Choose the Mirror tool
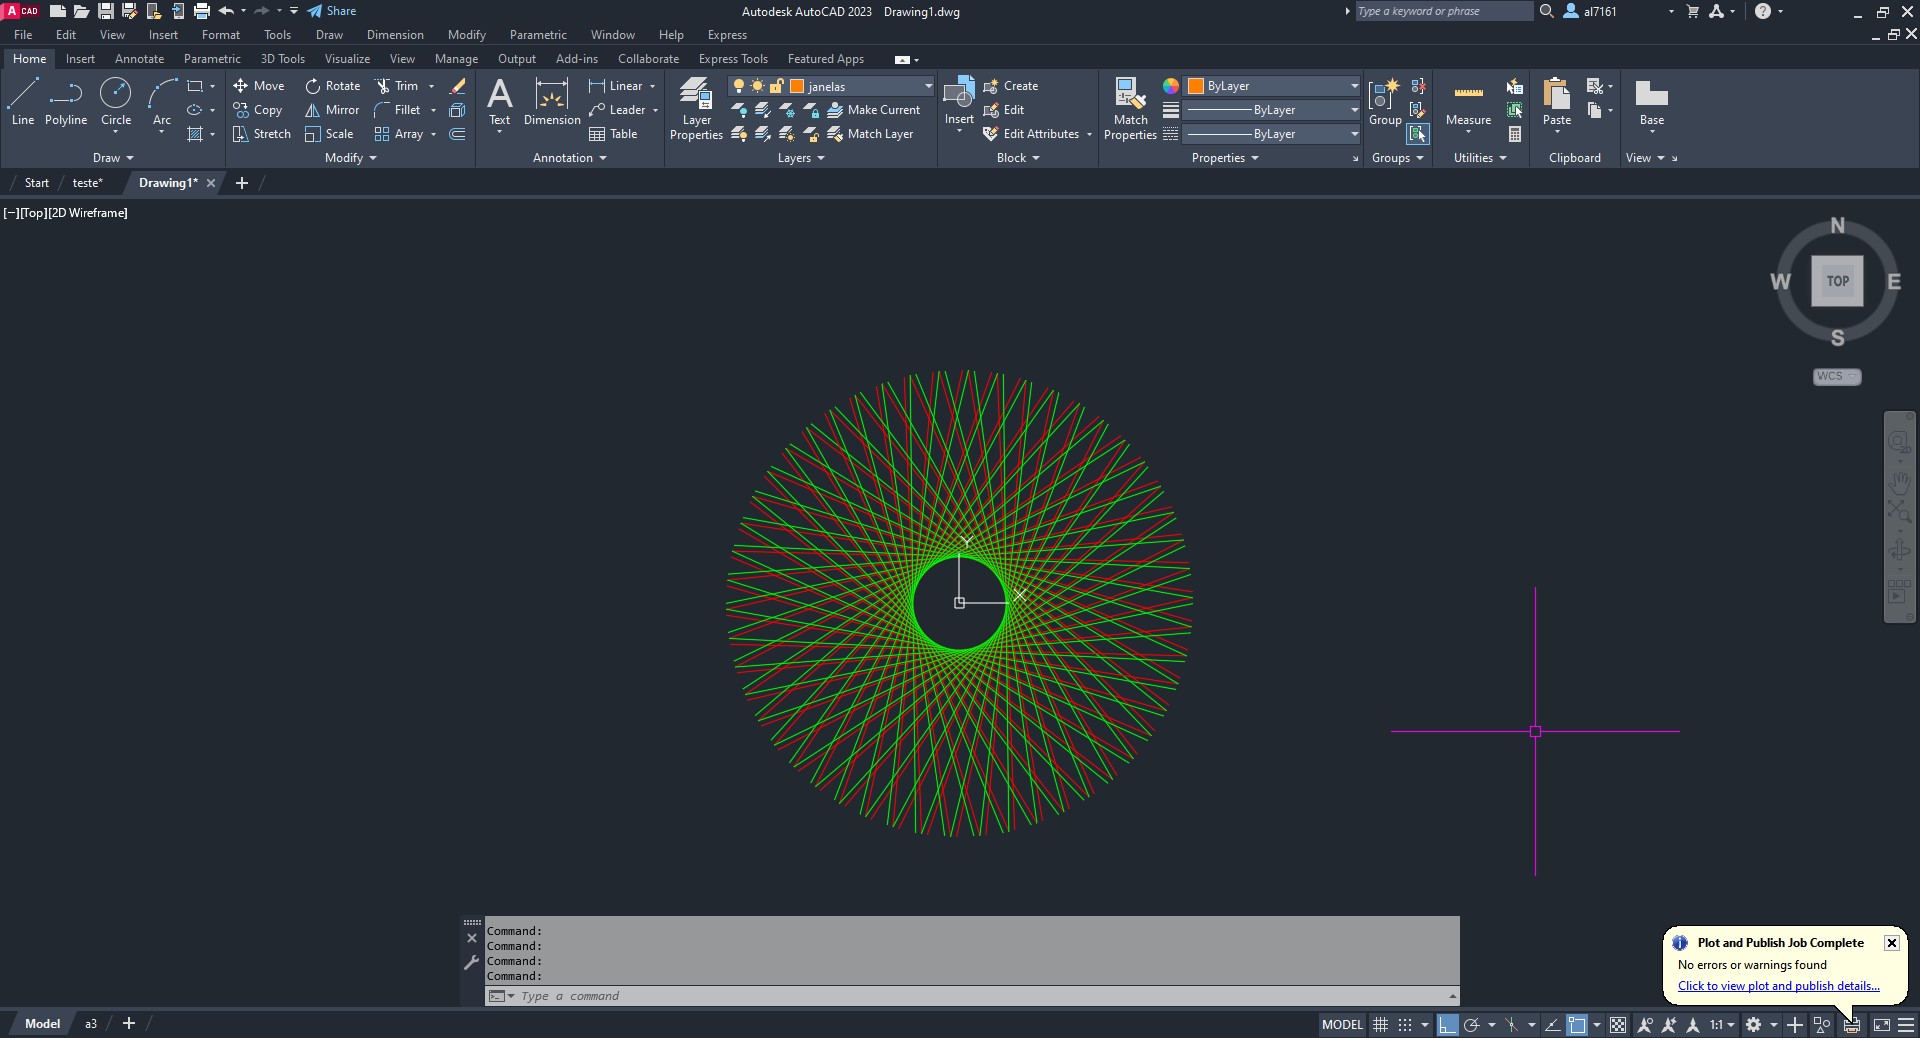Screen dimensions: 1920x1038 click(332, 110)
